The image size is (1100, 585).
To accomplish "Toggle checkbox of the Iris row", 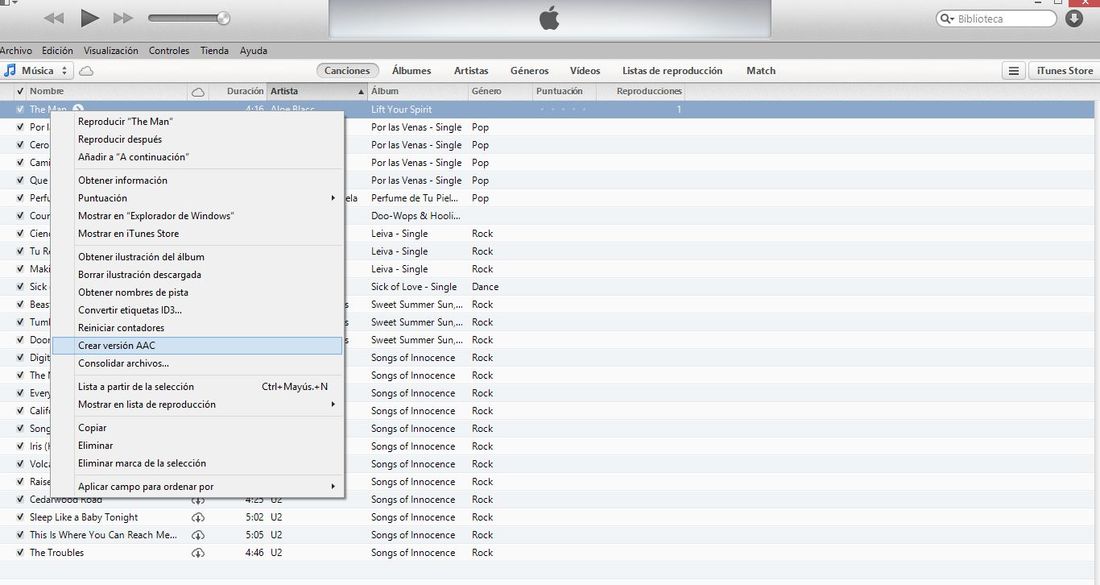I will click(x=20, y=446).
